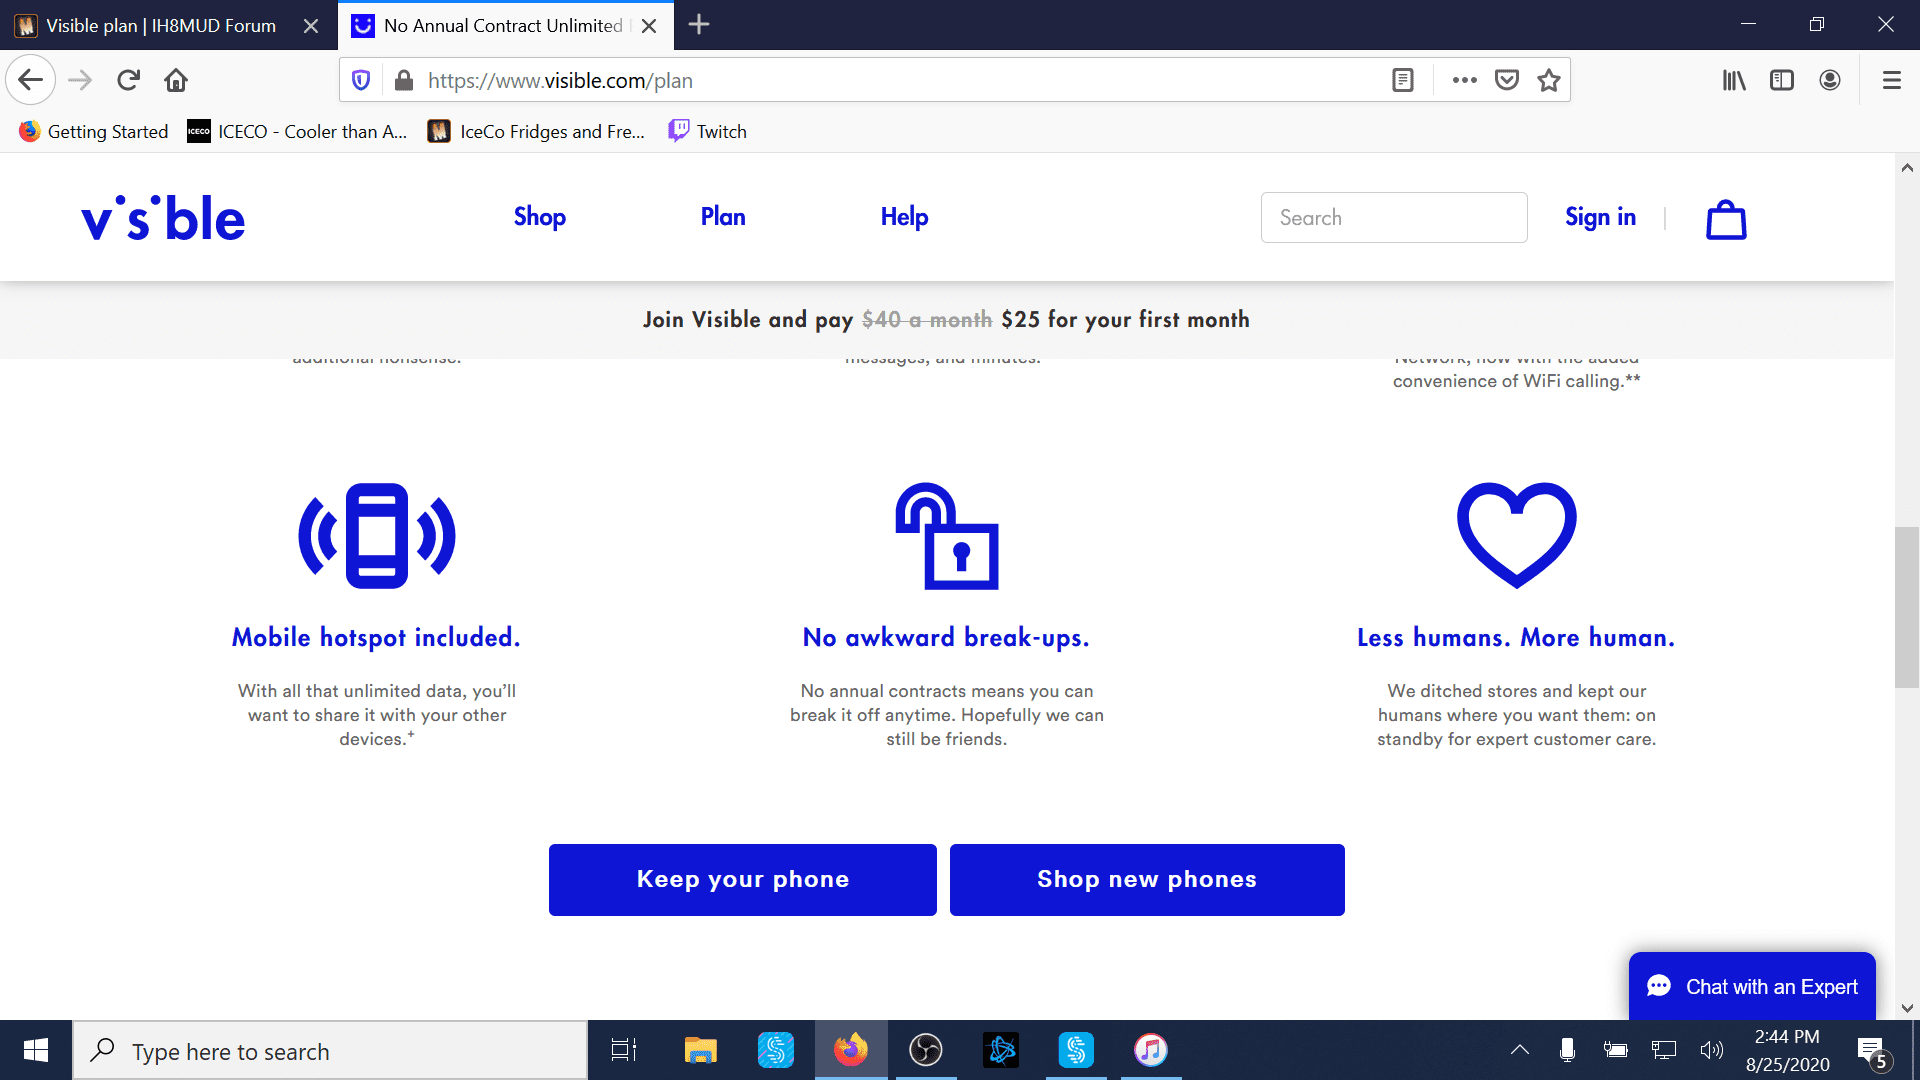Image resolution: width=1920 pixels, height=1080 pixels.
Task: Click the unlocked padlock icon
Action: tap(947, 536)
